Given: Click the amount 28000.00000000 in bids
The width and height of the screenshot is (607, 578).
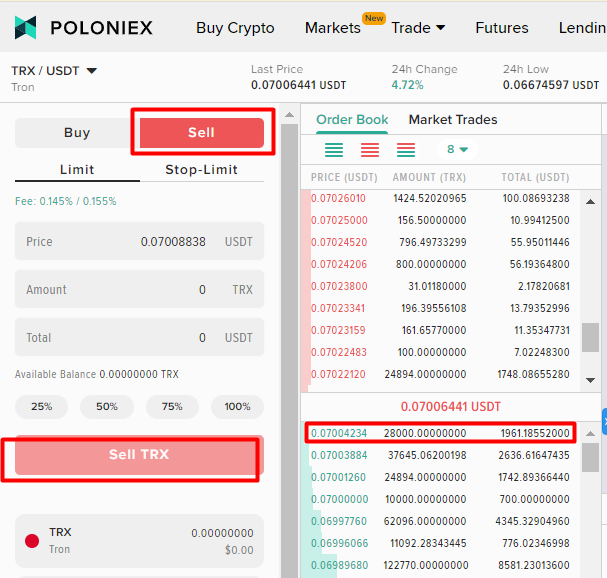Looking at the screenshot, I should (425, 433).
